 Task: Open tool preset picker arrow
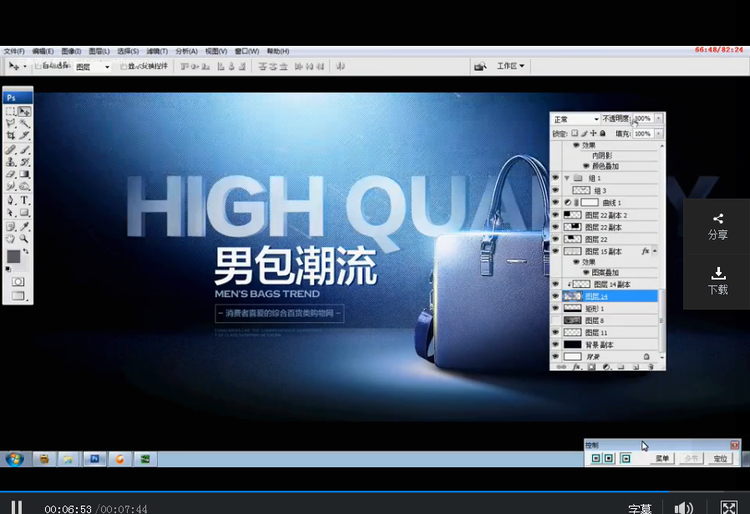24,66
